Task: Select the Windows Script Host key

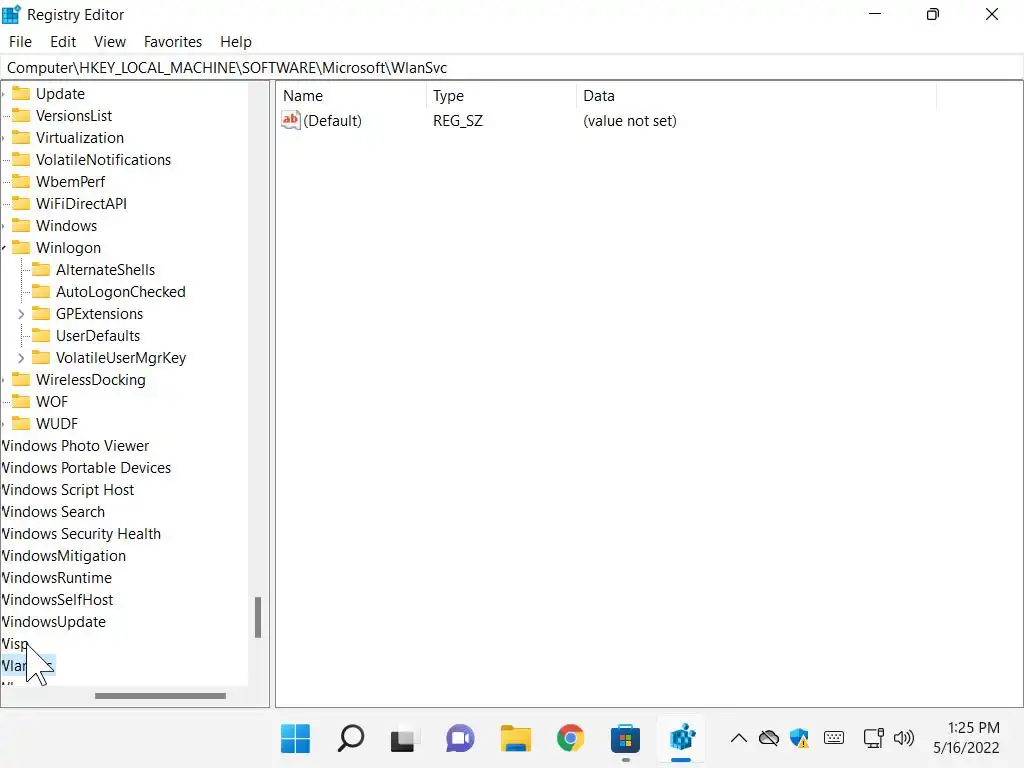Action: tap(68, 490)
